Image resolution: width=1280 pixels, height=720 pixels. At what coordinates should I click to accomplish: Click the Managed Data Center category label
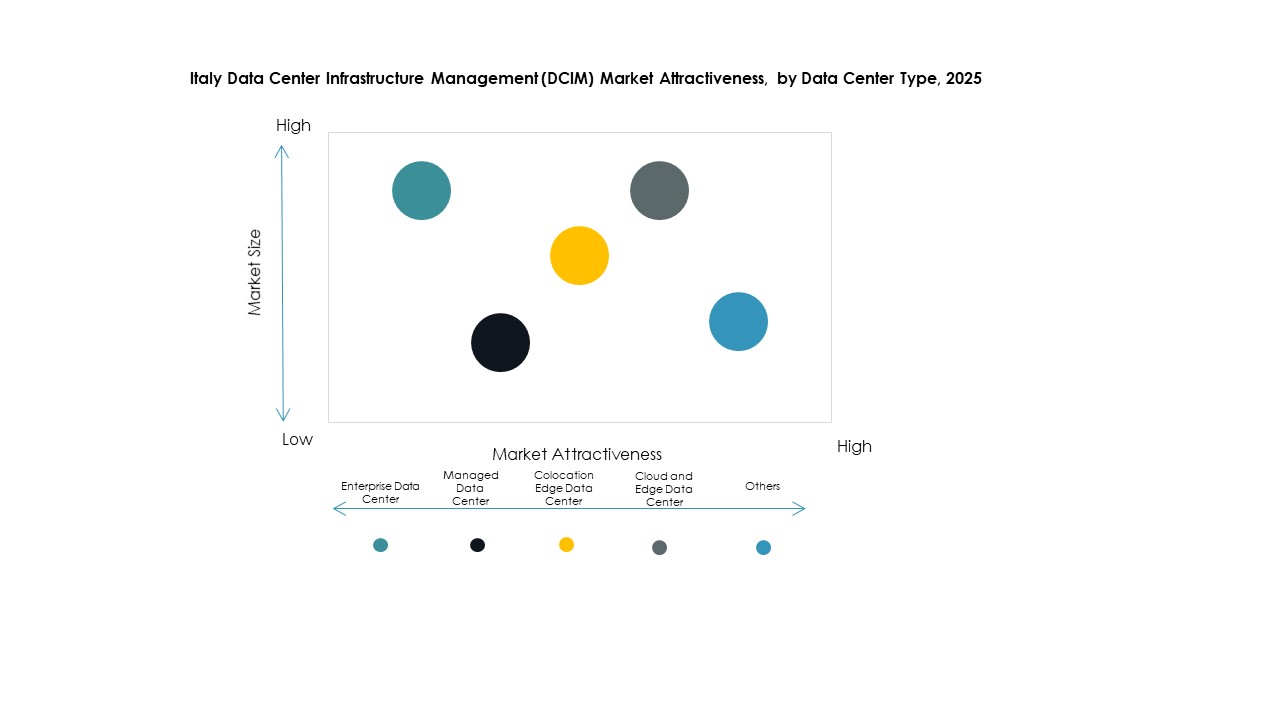tap(470, 488)
